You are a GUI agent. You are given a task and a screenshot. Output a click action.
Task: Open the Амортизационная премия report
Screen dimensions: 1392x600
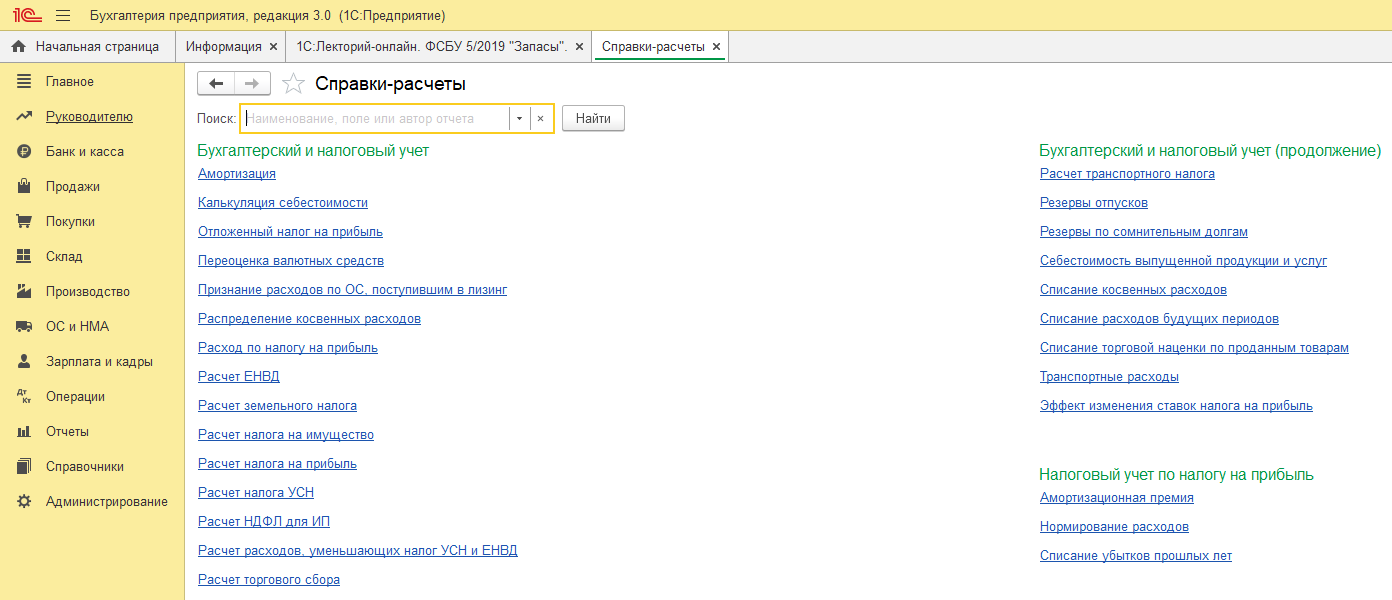pos(1117,498)
